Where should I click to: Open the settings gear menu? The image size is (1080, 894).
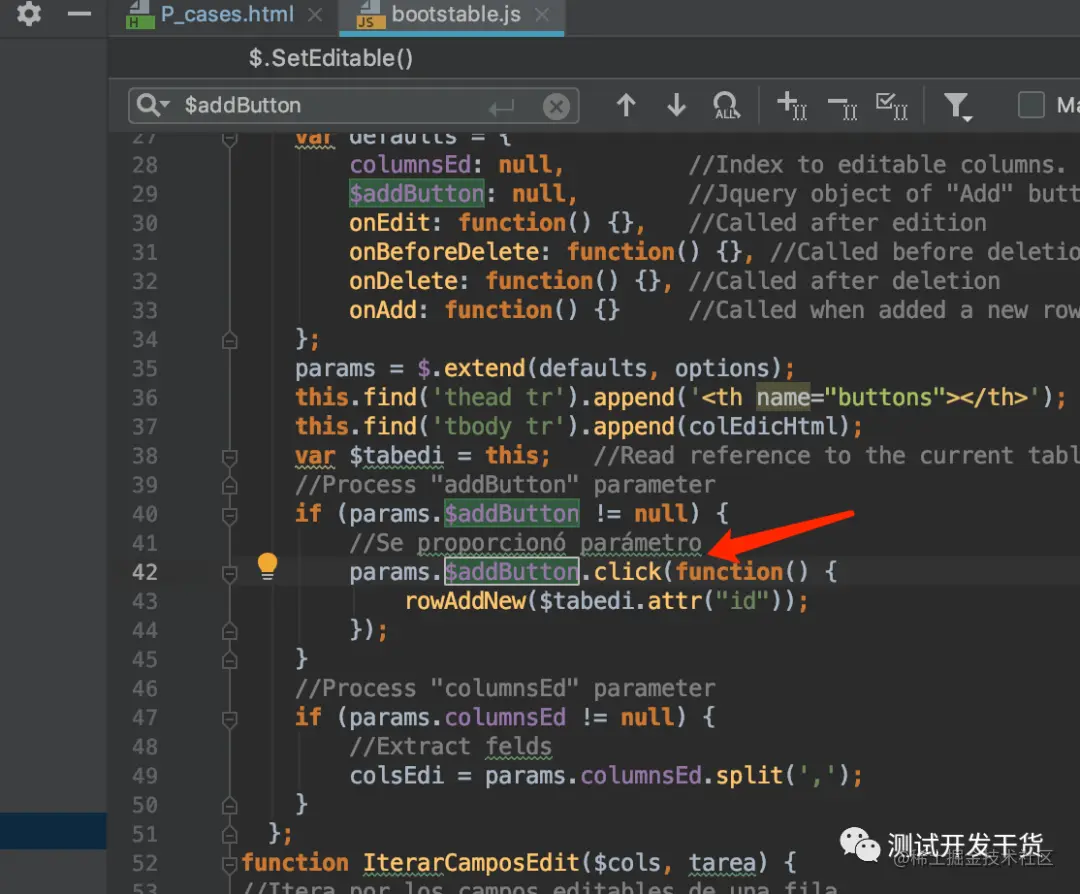pos(28,14)
